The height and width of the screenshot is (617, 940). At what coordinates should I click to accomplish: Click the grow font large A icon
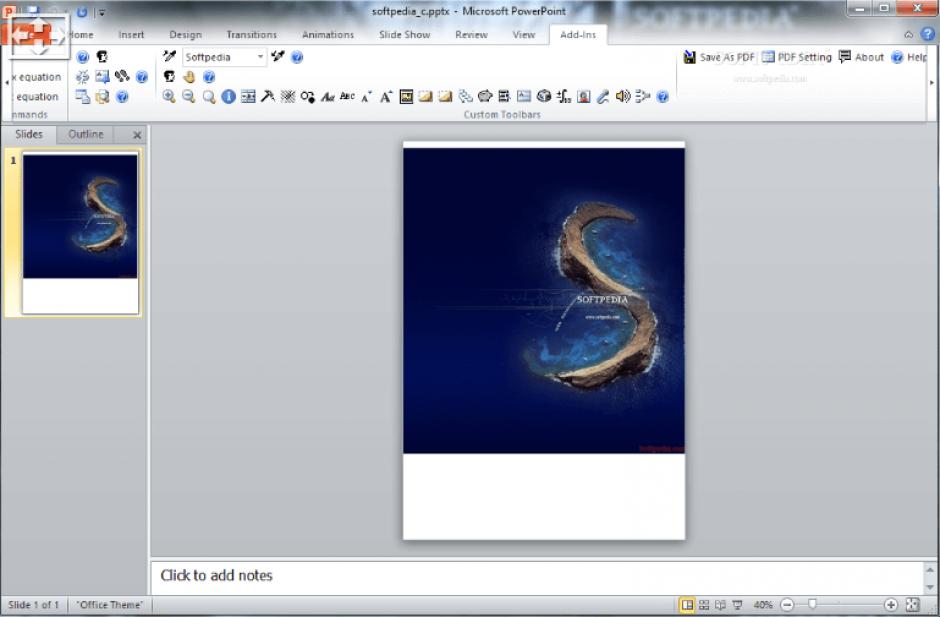coord(386,97)
